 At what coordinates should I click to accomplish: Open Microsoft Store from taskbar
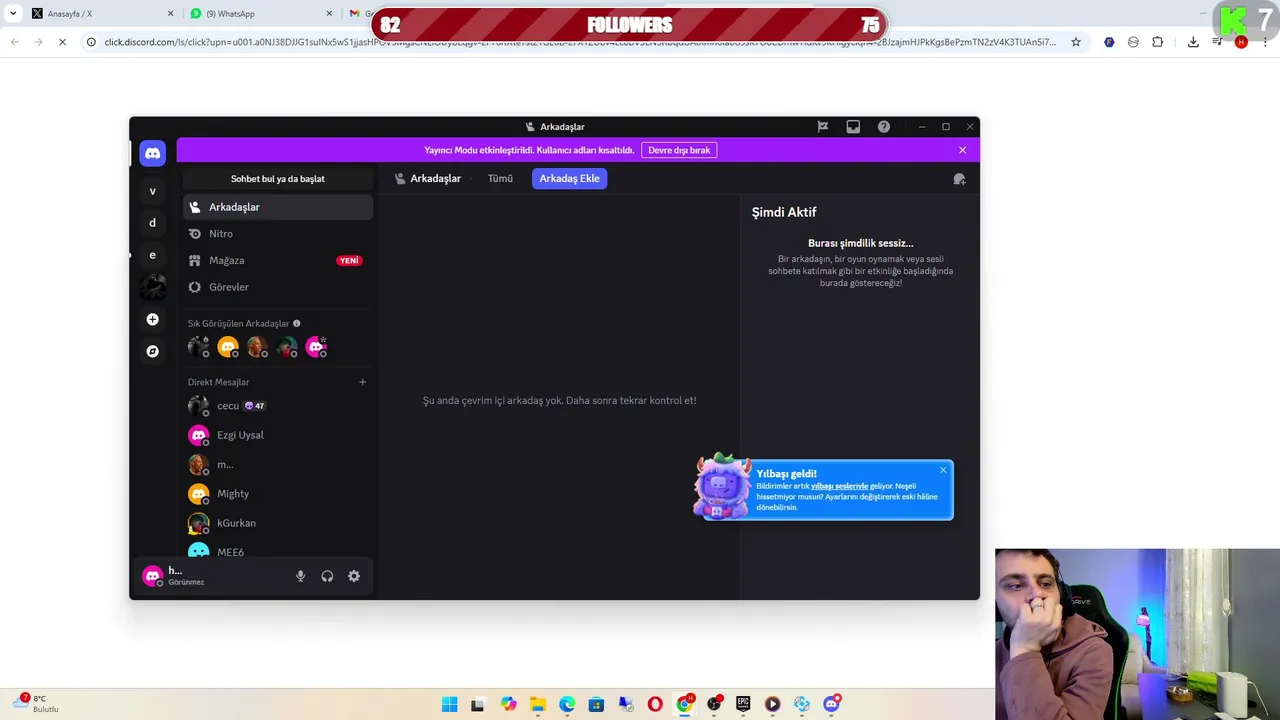click(596, 704)
